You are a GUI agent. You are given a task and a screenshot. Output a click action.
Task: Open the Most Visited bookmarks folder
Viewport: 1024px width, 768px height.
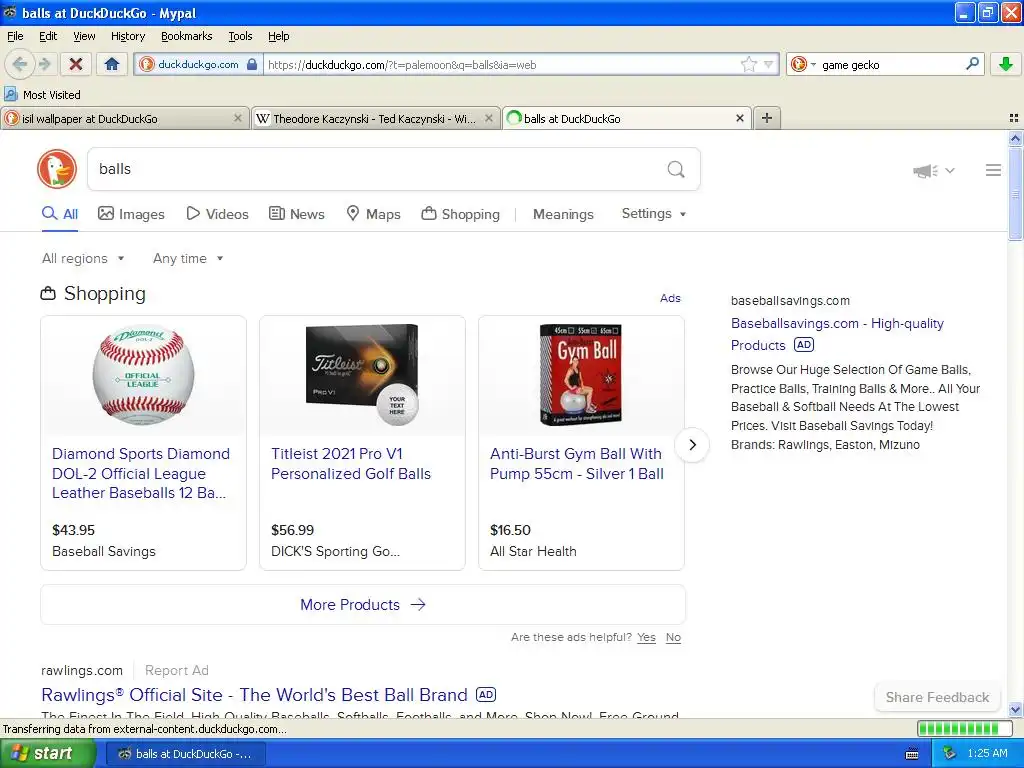[42, 95]
